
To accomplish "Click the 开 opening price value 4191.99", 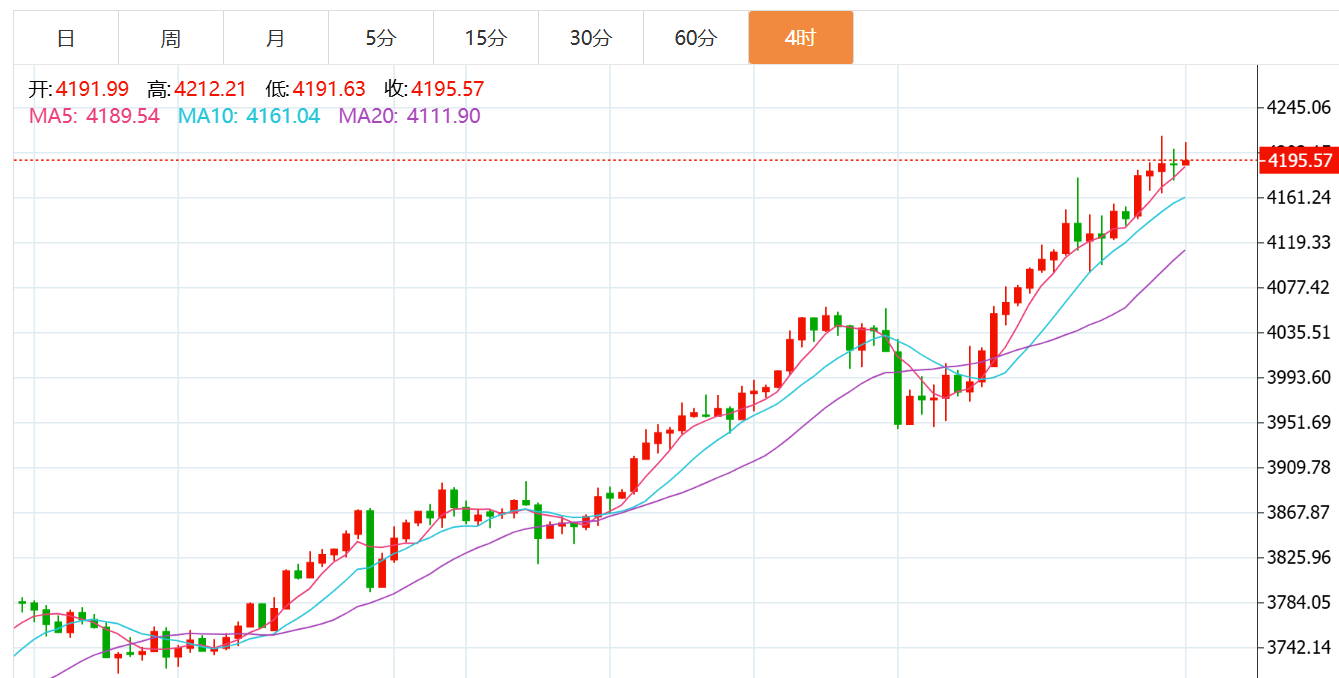I will 92,89.
